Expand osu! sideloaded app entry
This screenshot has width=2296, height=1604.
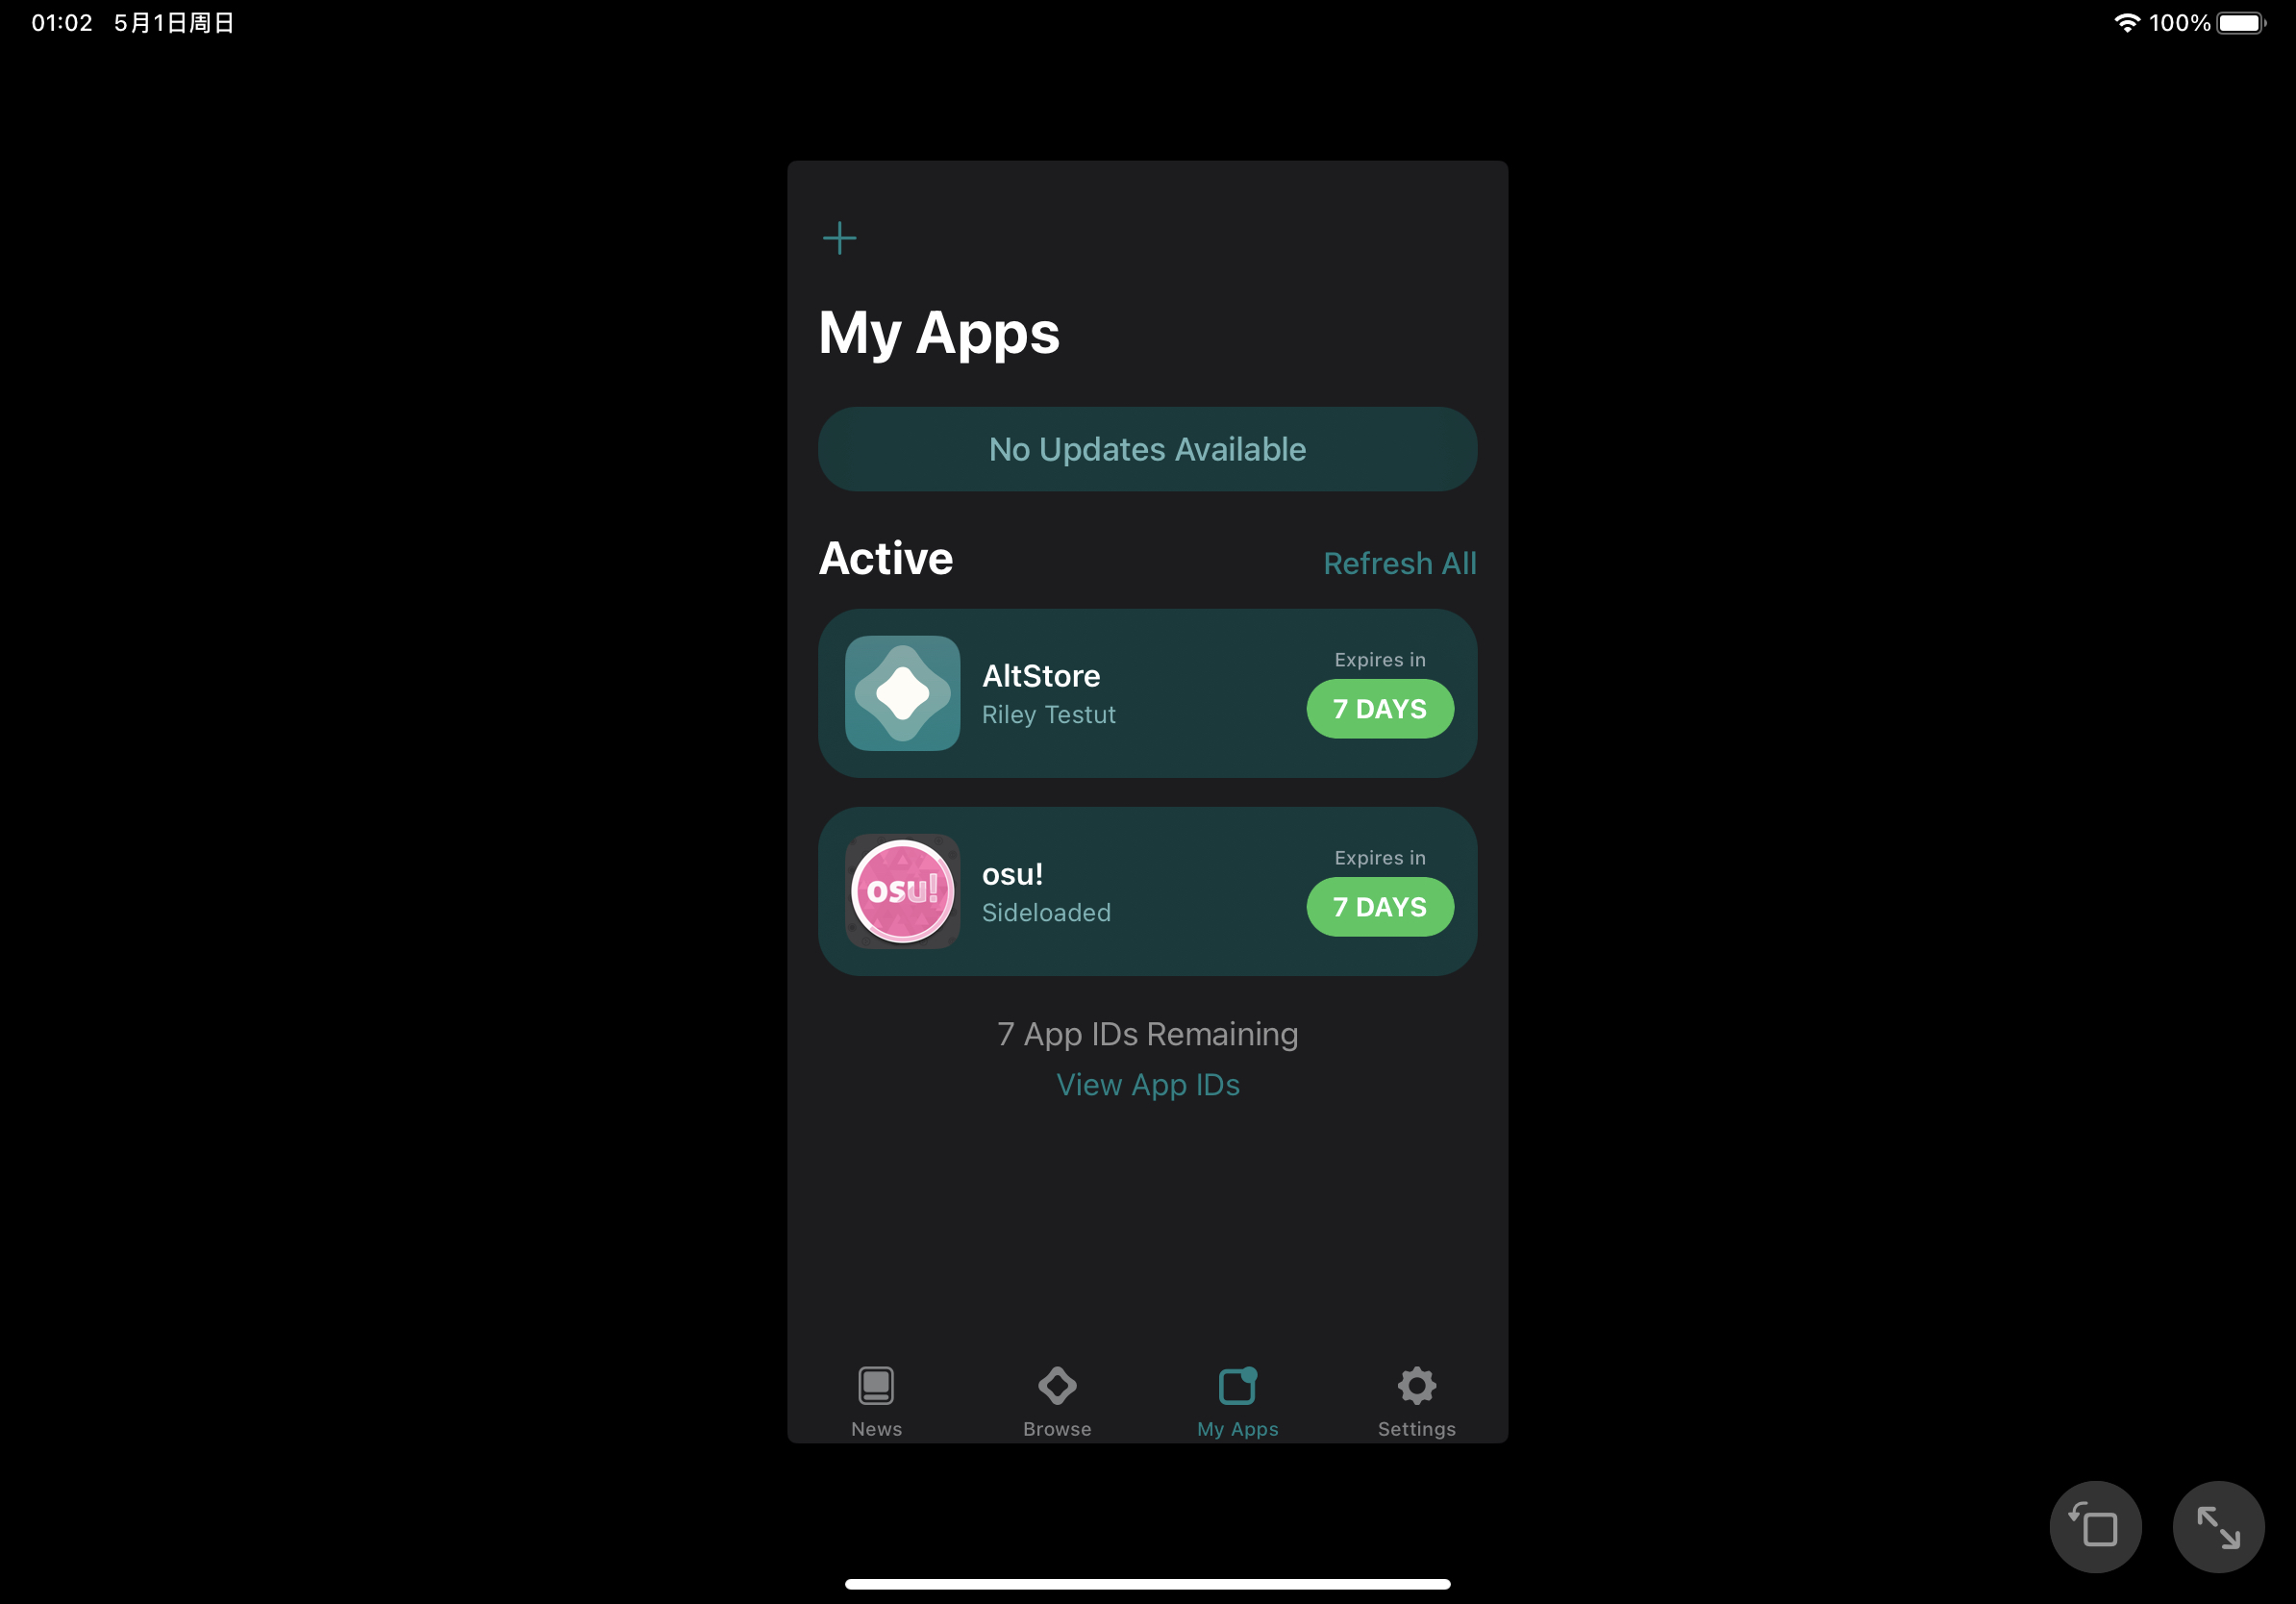(1148, 890)
